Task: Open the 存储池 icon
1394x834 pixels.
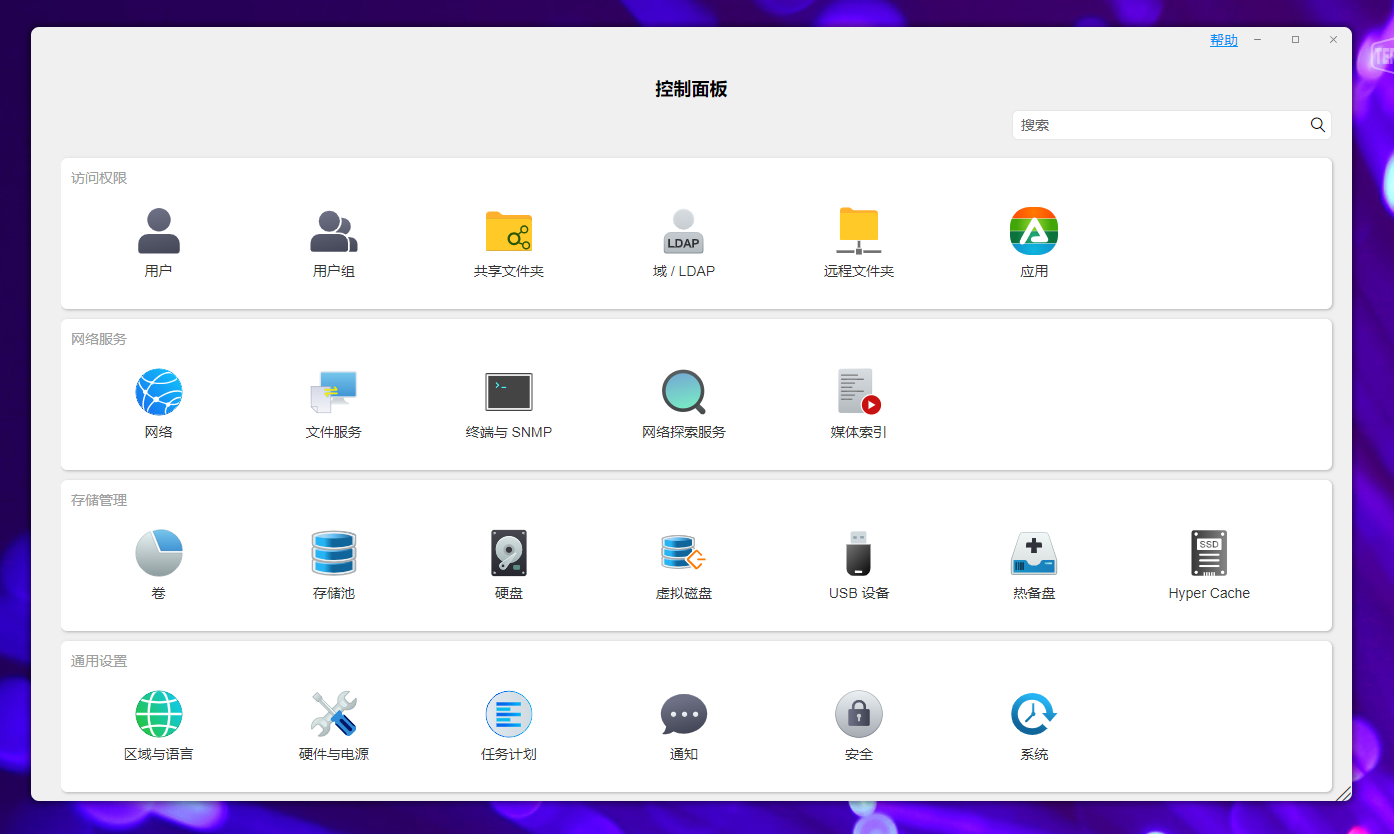Action: click(x=334, y=553)
